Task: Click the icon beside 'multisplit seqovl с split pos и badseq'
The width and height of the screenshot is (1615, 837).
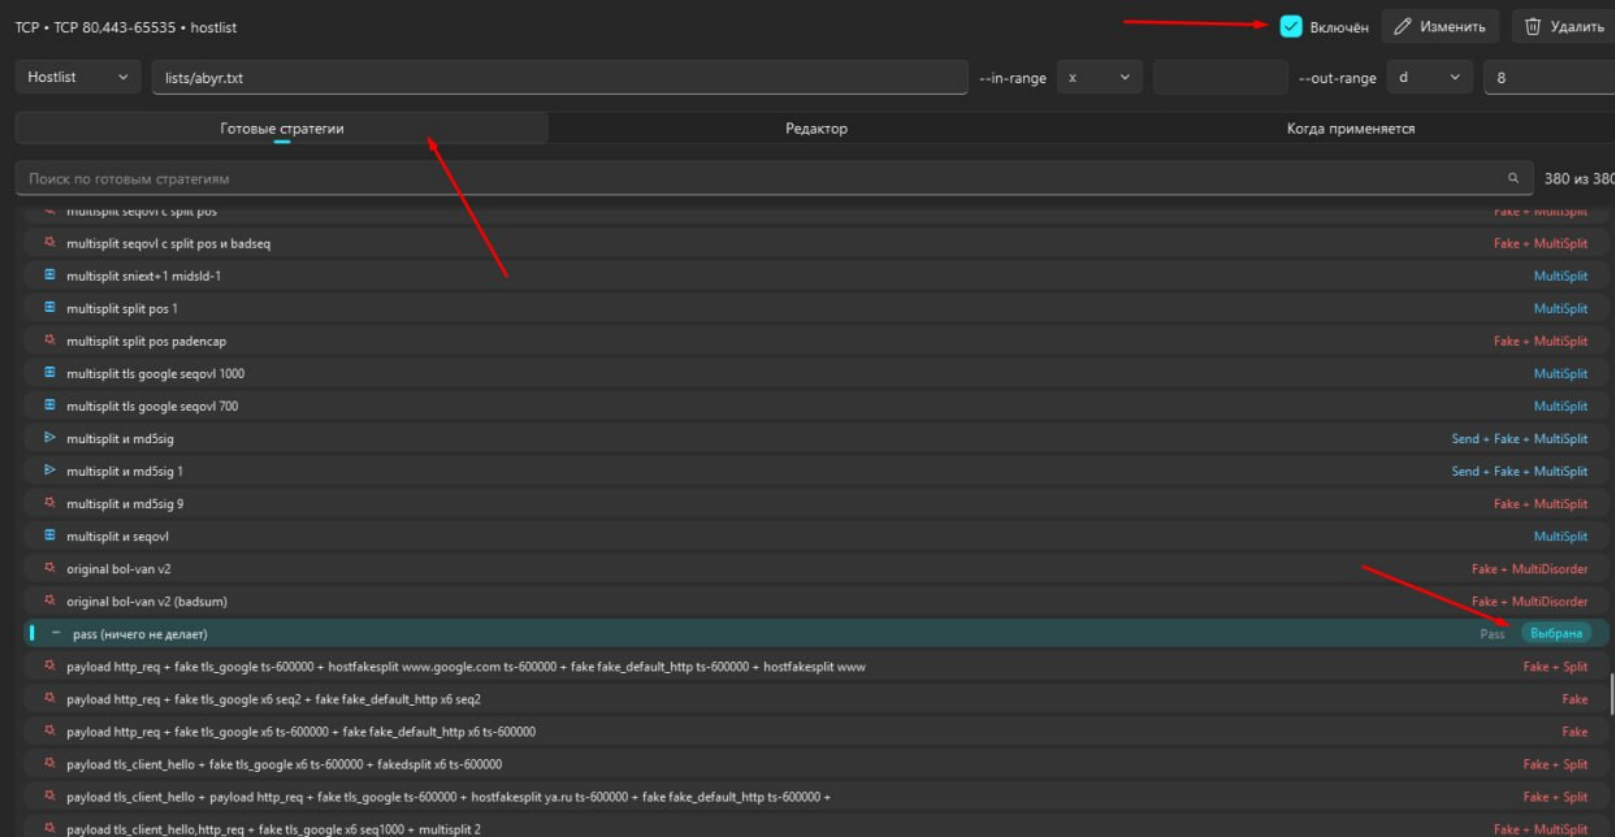Action: (x=49, y=243)
